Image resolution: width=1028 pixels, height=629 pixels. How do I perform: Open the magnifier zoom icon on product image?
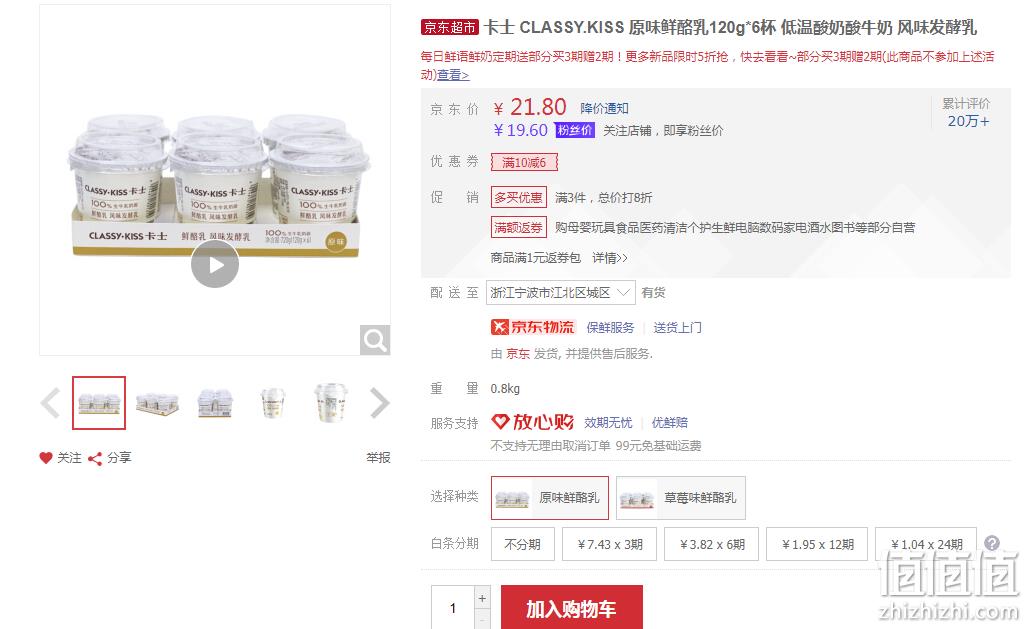click(375, 340)
